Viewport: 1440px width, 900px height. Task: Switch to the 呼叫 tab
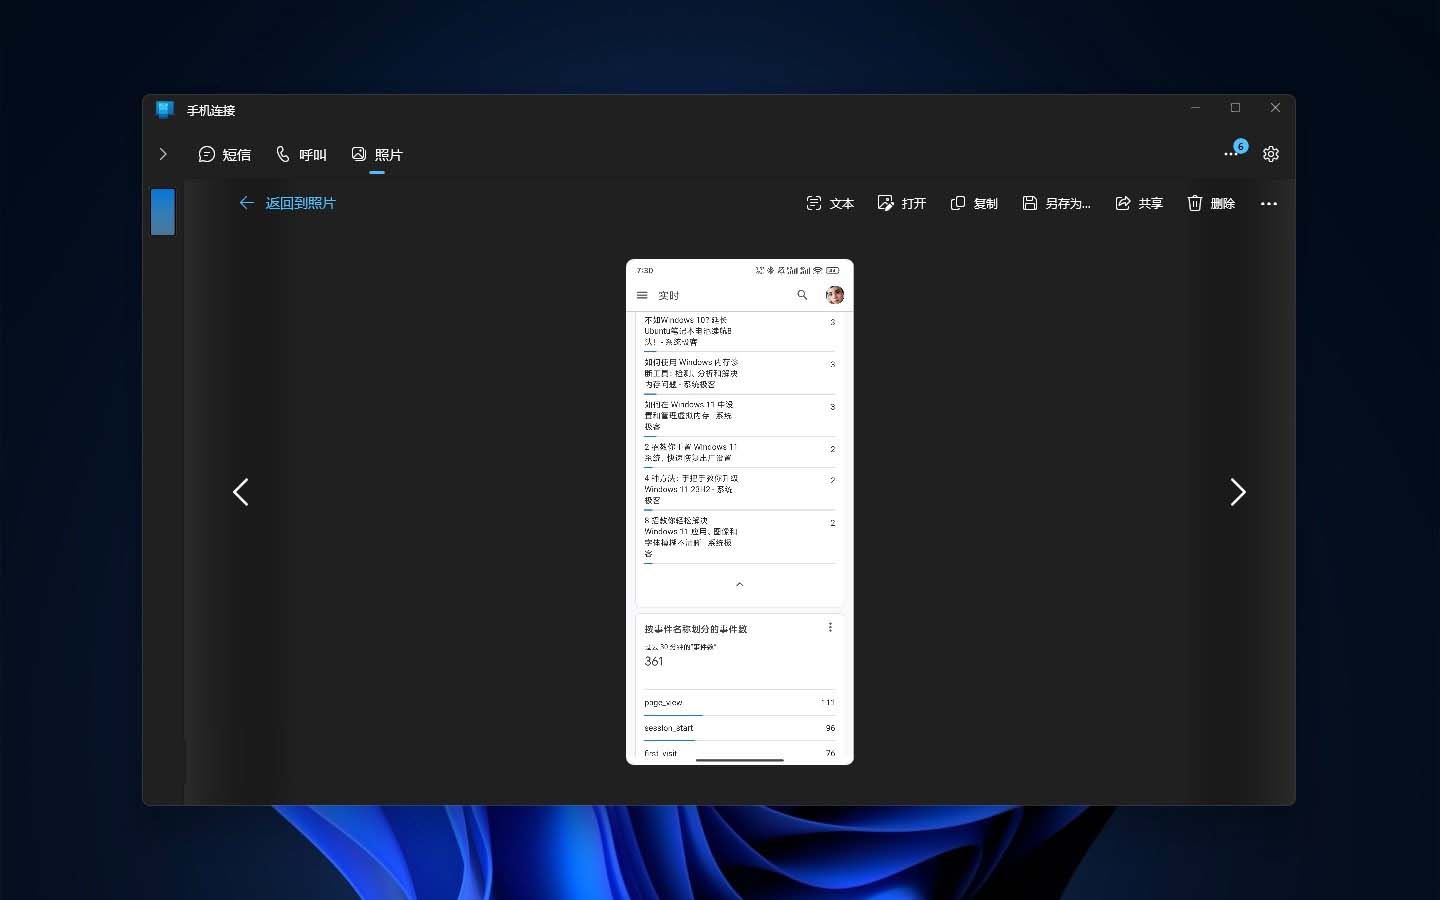pyautogui.click(x=301, y=154)
